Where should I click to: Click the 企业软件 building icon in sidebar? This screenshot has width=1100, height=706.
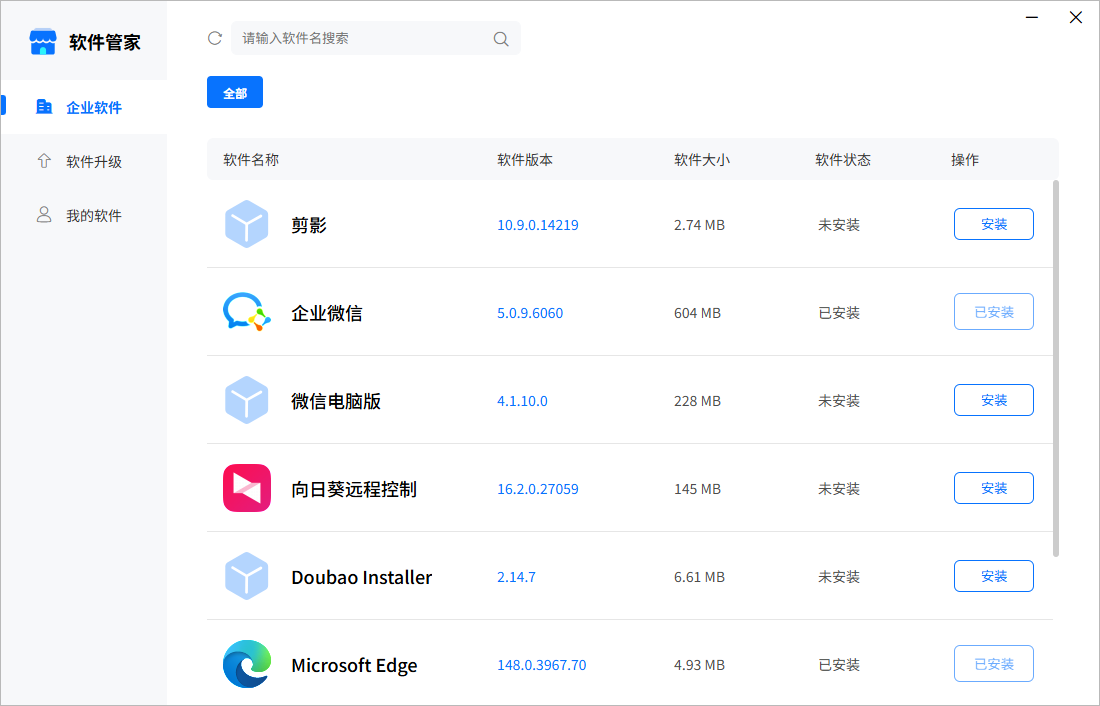pos(44,107)
